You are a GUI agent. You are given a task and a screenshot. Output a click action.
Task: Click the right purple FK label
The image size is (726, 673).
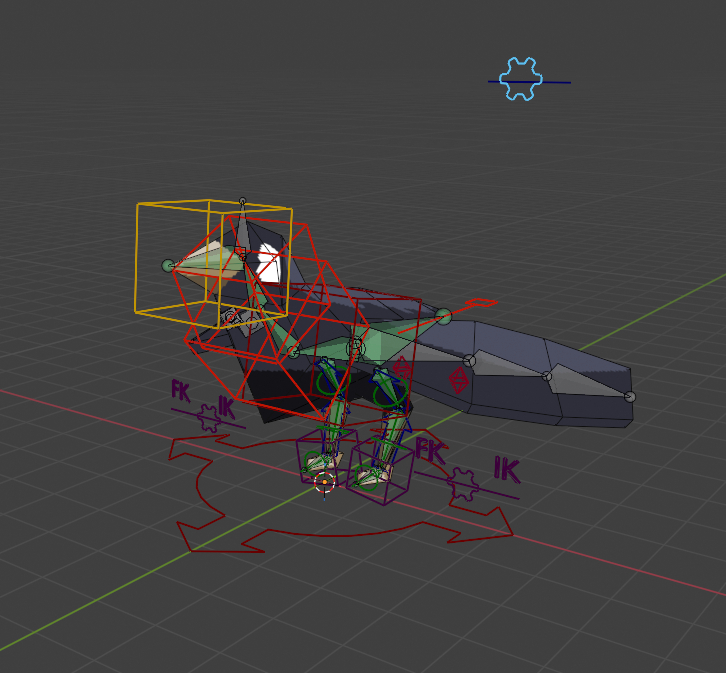tap(430, 450)
